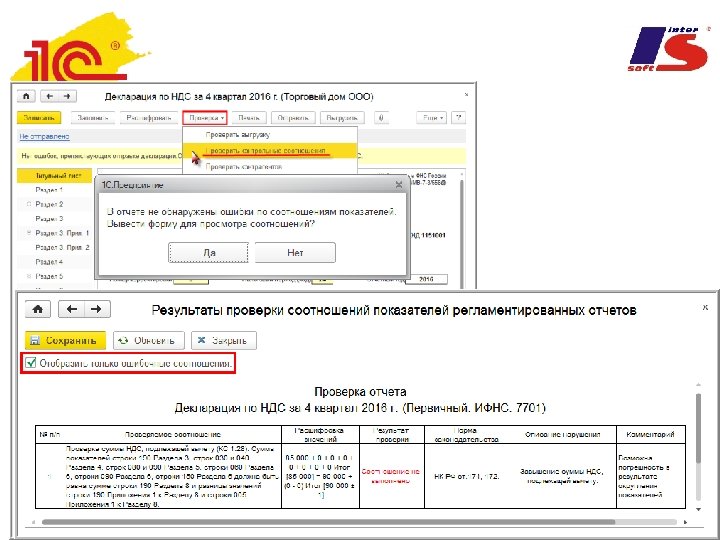Click the 'Завышение суммы НДС' description cell

(x=562, y=476)
